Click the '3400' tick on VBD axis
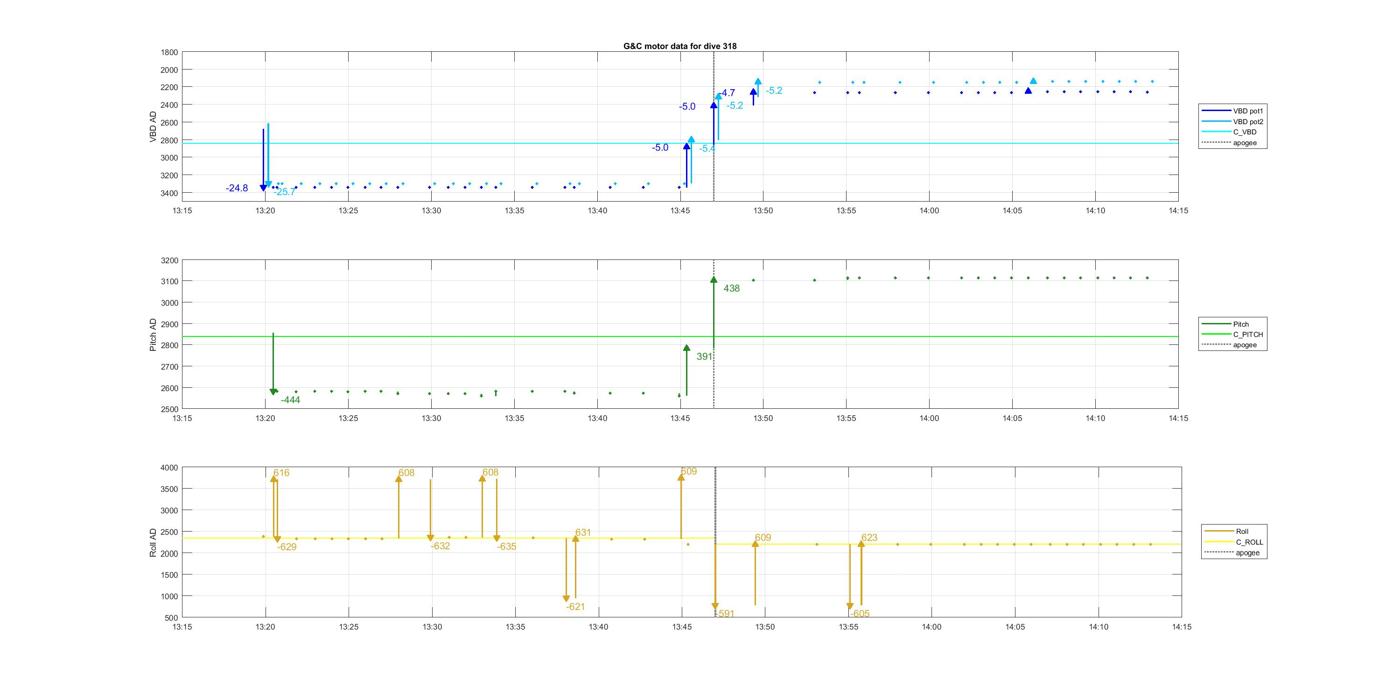Screen dimensions: 1400x693 point(169,193)
